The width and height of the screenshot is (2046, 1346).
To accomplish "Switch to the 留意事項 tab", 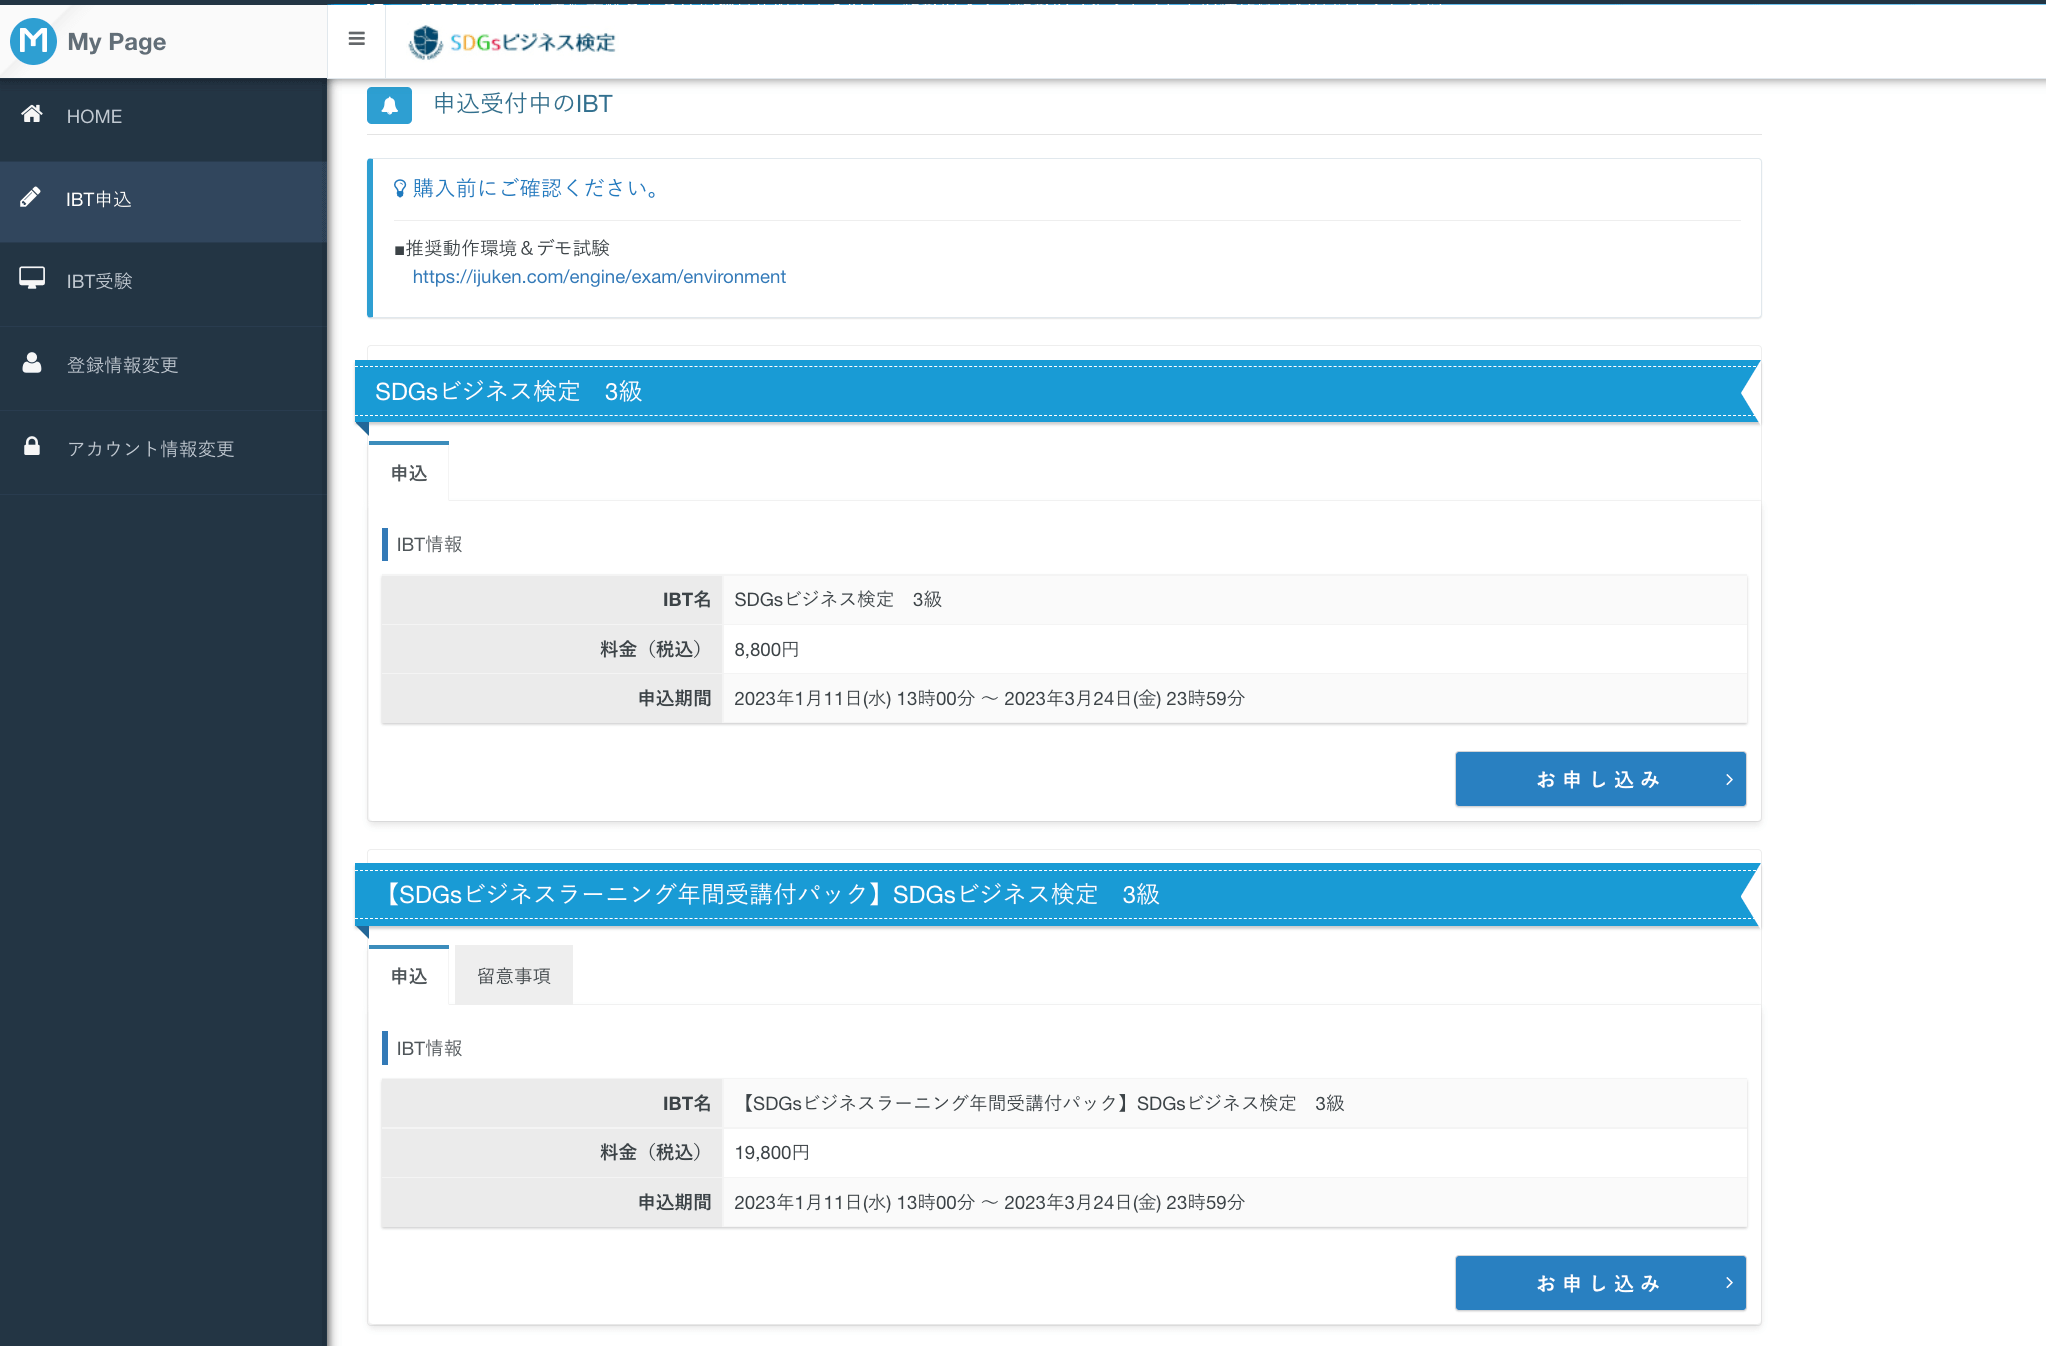I will coord(514,975).
